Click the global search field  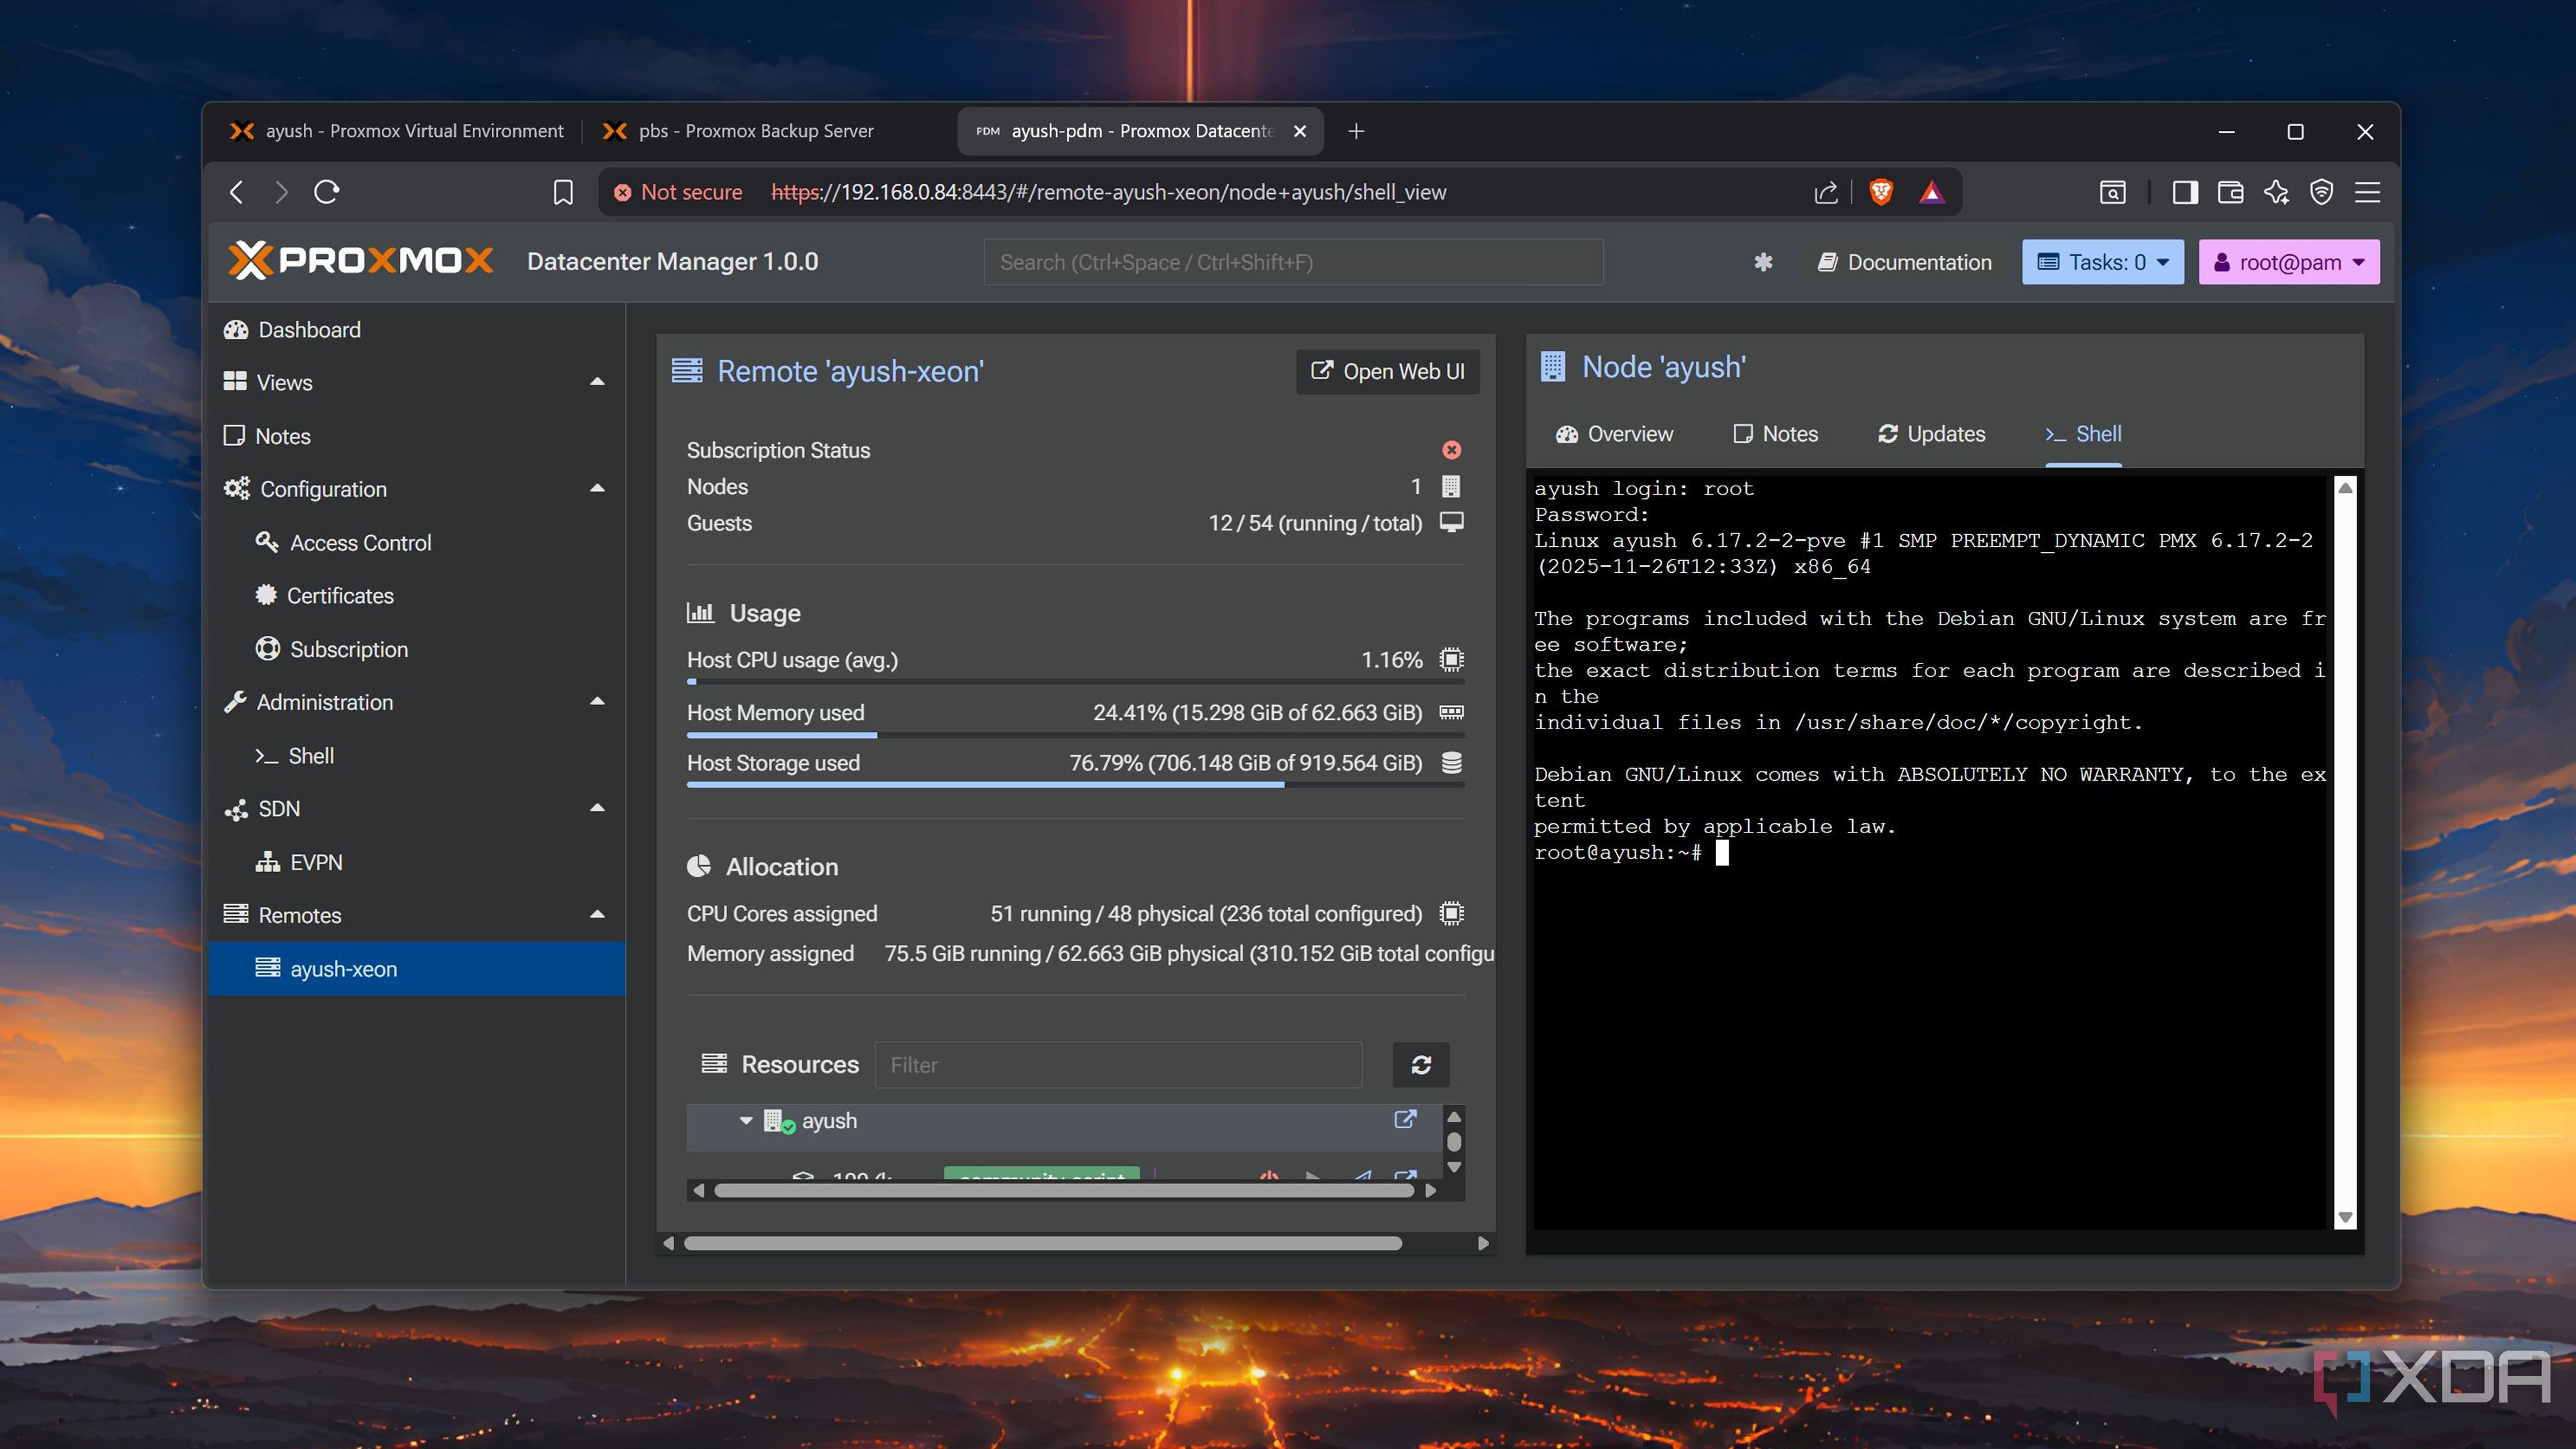click(x=1293, y=262)
